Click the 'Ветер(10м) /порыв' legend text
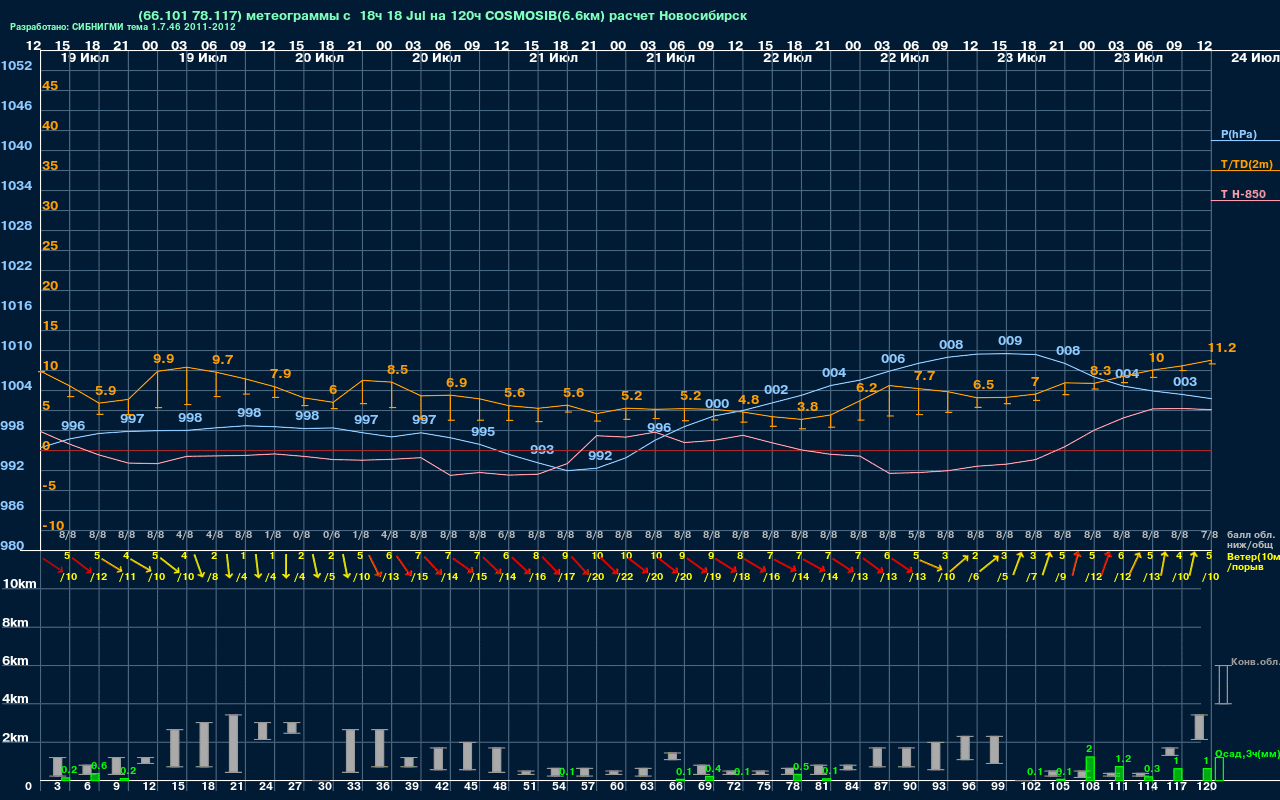 pos(1252,561)
